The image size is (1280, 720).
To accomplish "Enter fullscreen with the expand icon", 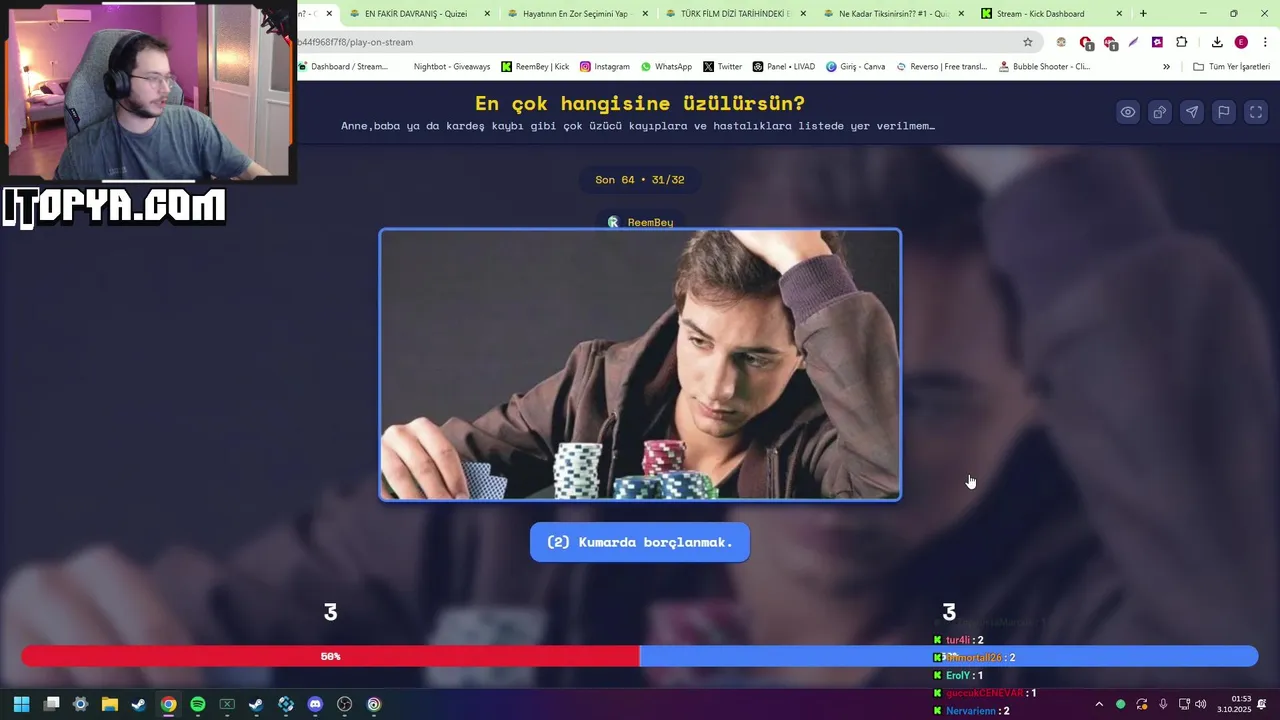I will [x=1256, y=112].
